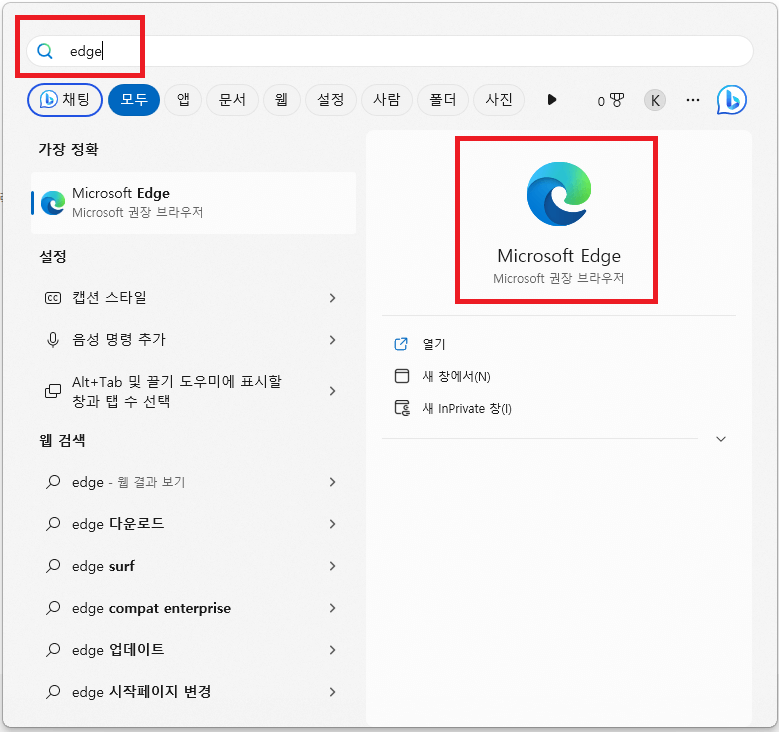
Task: Open Bing chat icon at top right
Action: click(x=731, y=100)
